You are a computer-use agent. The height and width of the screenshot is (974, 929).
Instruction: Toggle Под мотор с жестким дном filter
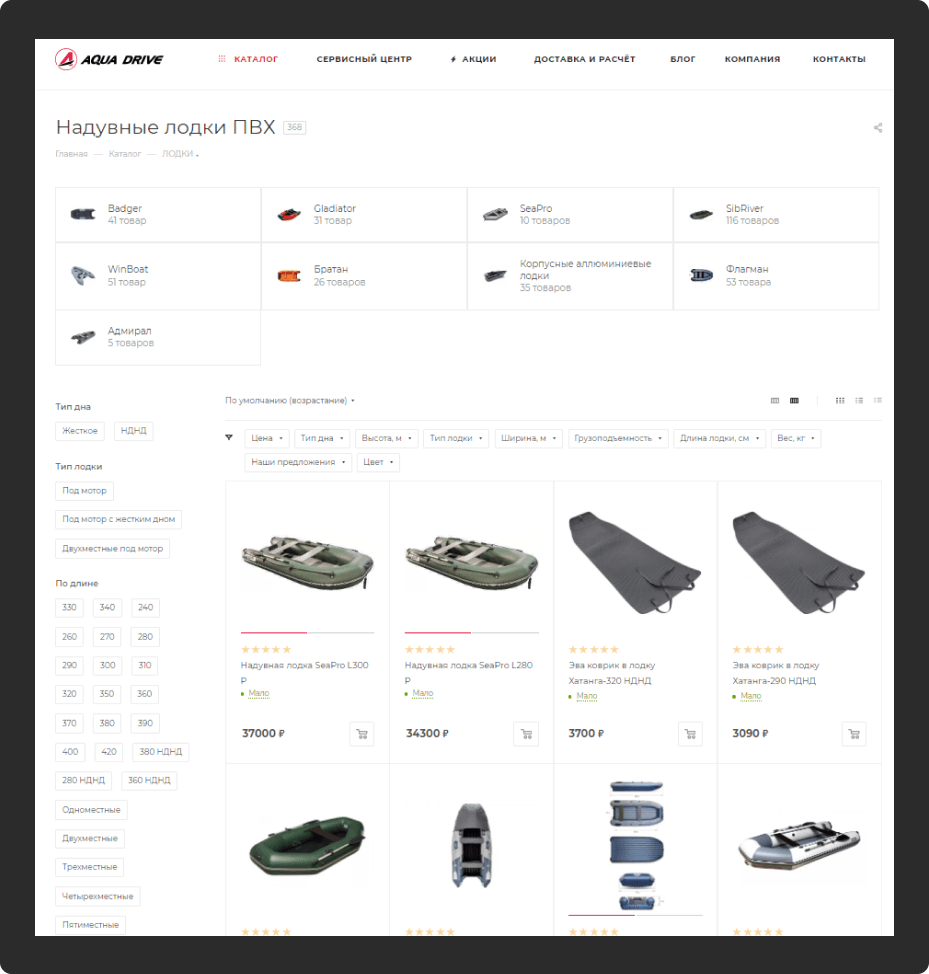click(119, 519)
